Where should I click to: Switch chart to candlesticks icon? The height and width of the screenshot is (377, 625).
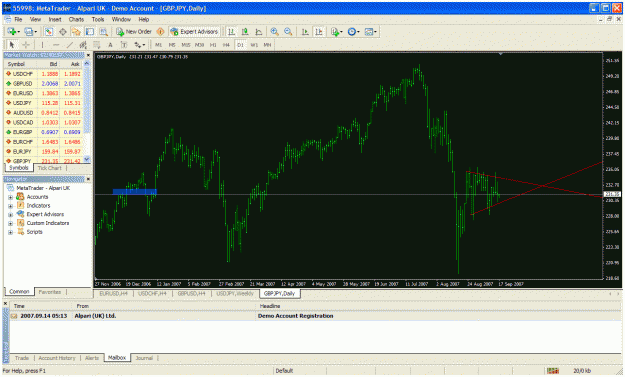(x=245, y=31)
